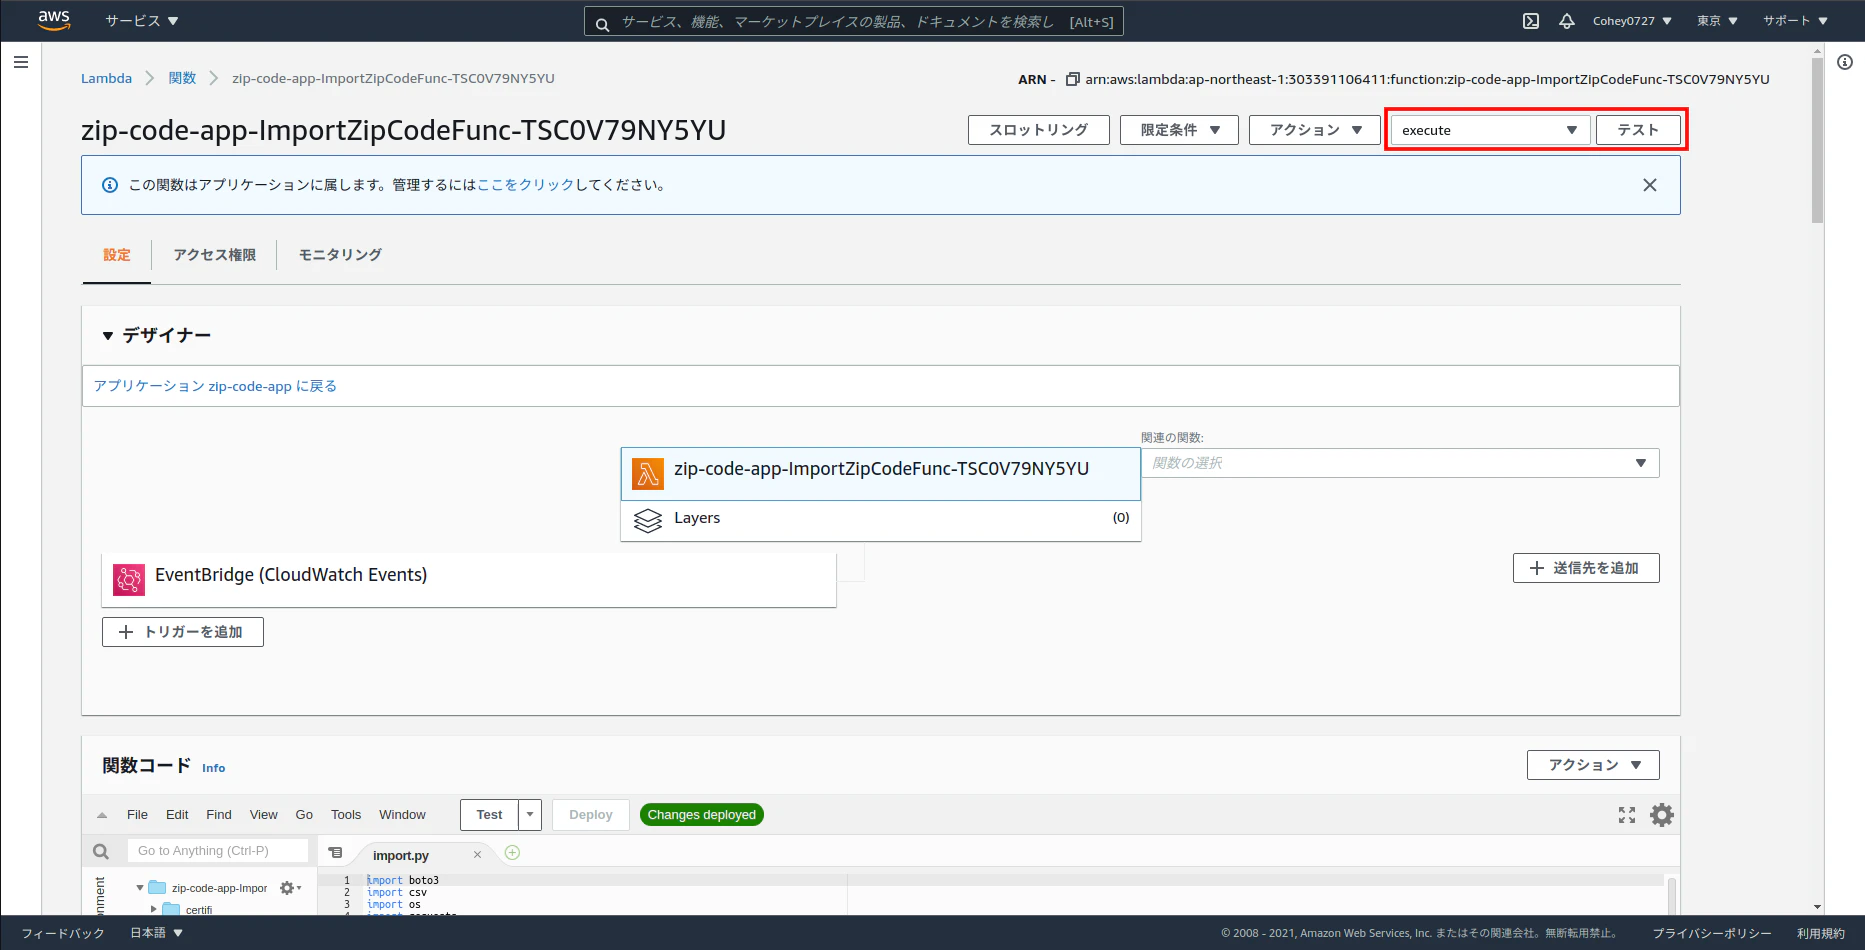Click the 送信先を追加 button
1865x950 pixels.
tap(1586, 568)
